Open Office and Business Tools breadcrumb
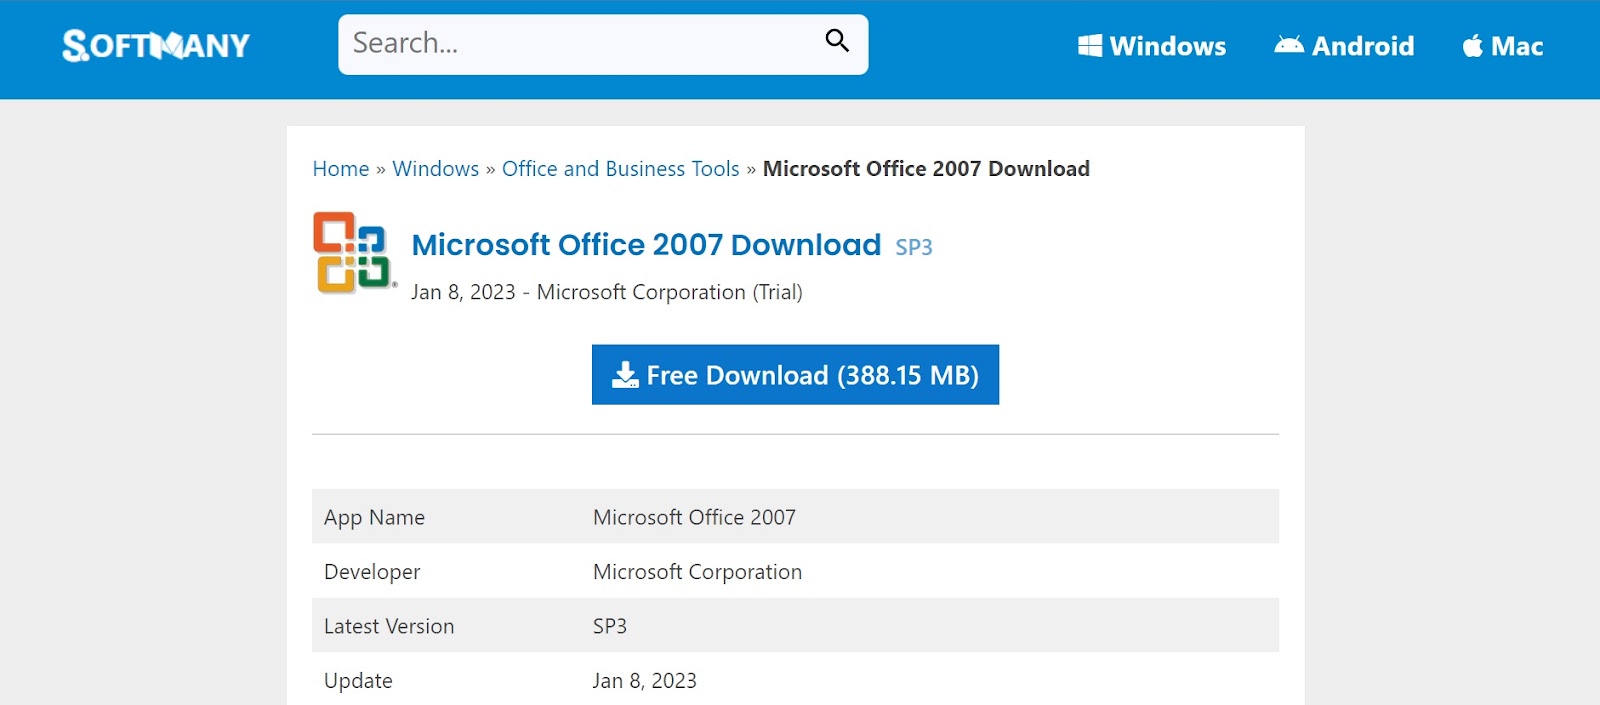Image resolution: width=1600 pixels, height=705 pixels. (x=620, y=169)
